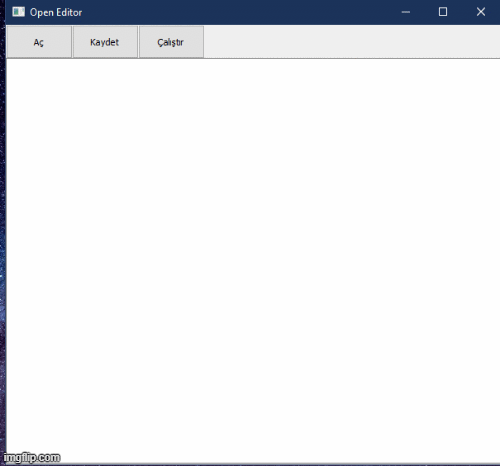Click the Aç button to open a file

pyautogui.click(x=39, y=42)
